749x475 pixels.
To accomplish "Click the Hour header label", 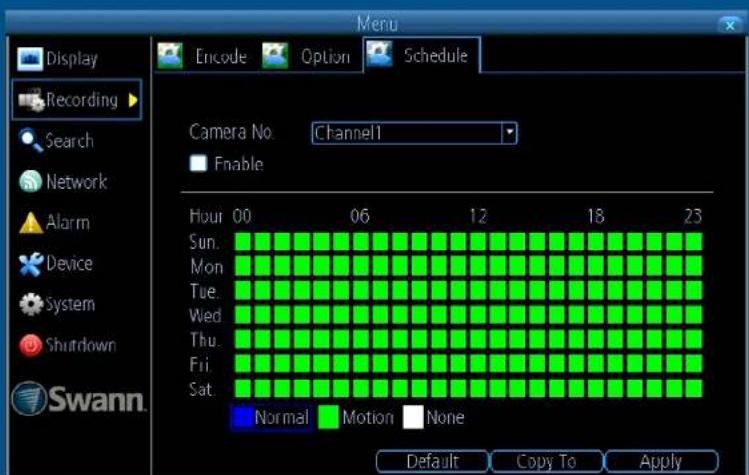I will point(206,216).
